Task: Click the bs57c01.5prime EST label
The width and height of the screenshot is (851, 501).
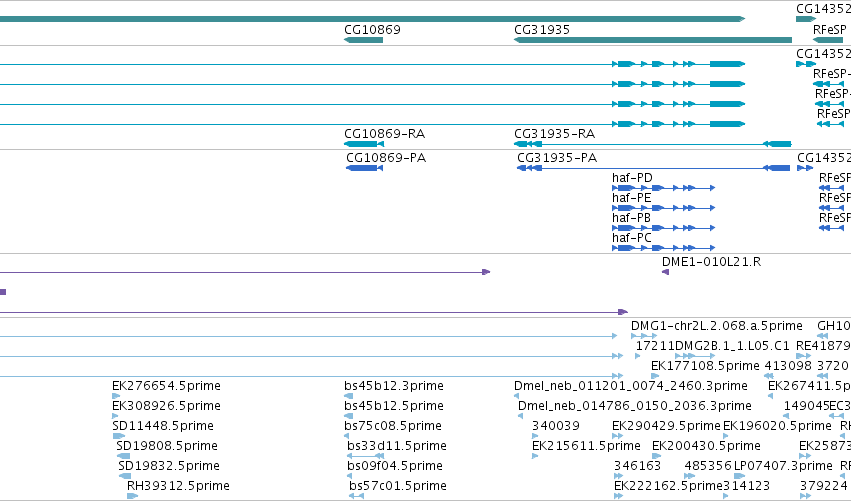Action: [x=398, y=486]
